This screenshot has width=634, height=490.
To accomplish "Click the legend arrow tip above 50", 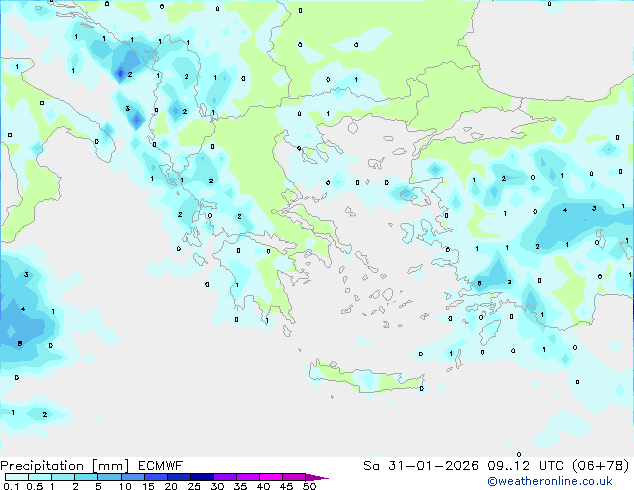I will click(x=317, y=477).
